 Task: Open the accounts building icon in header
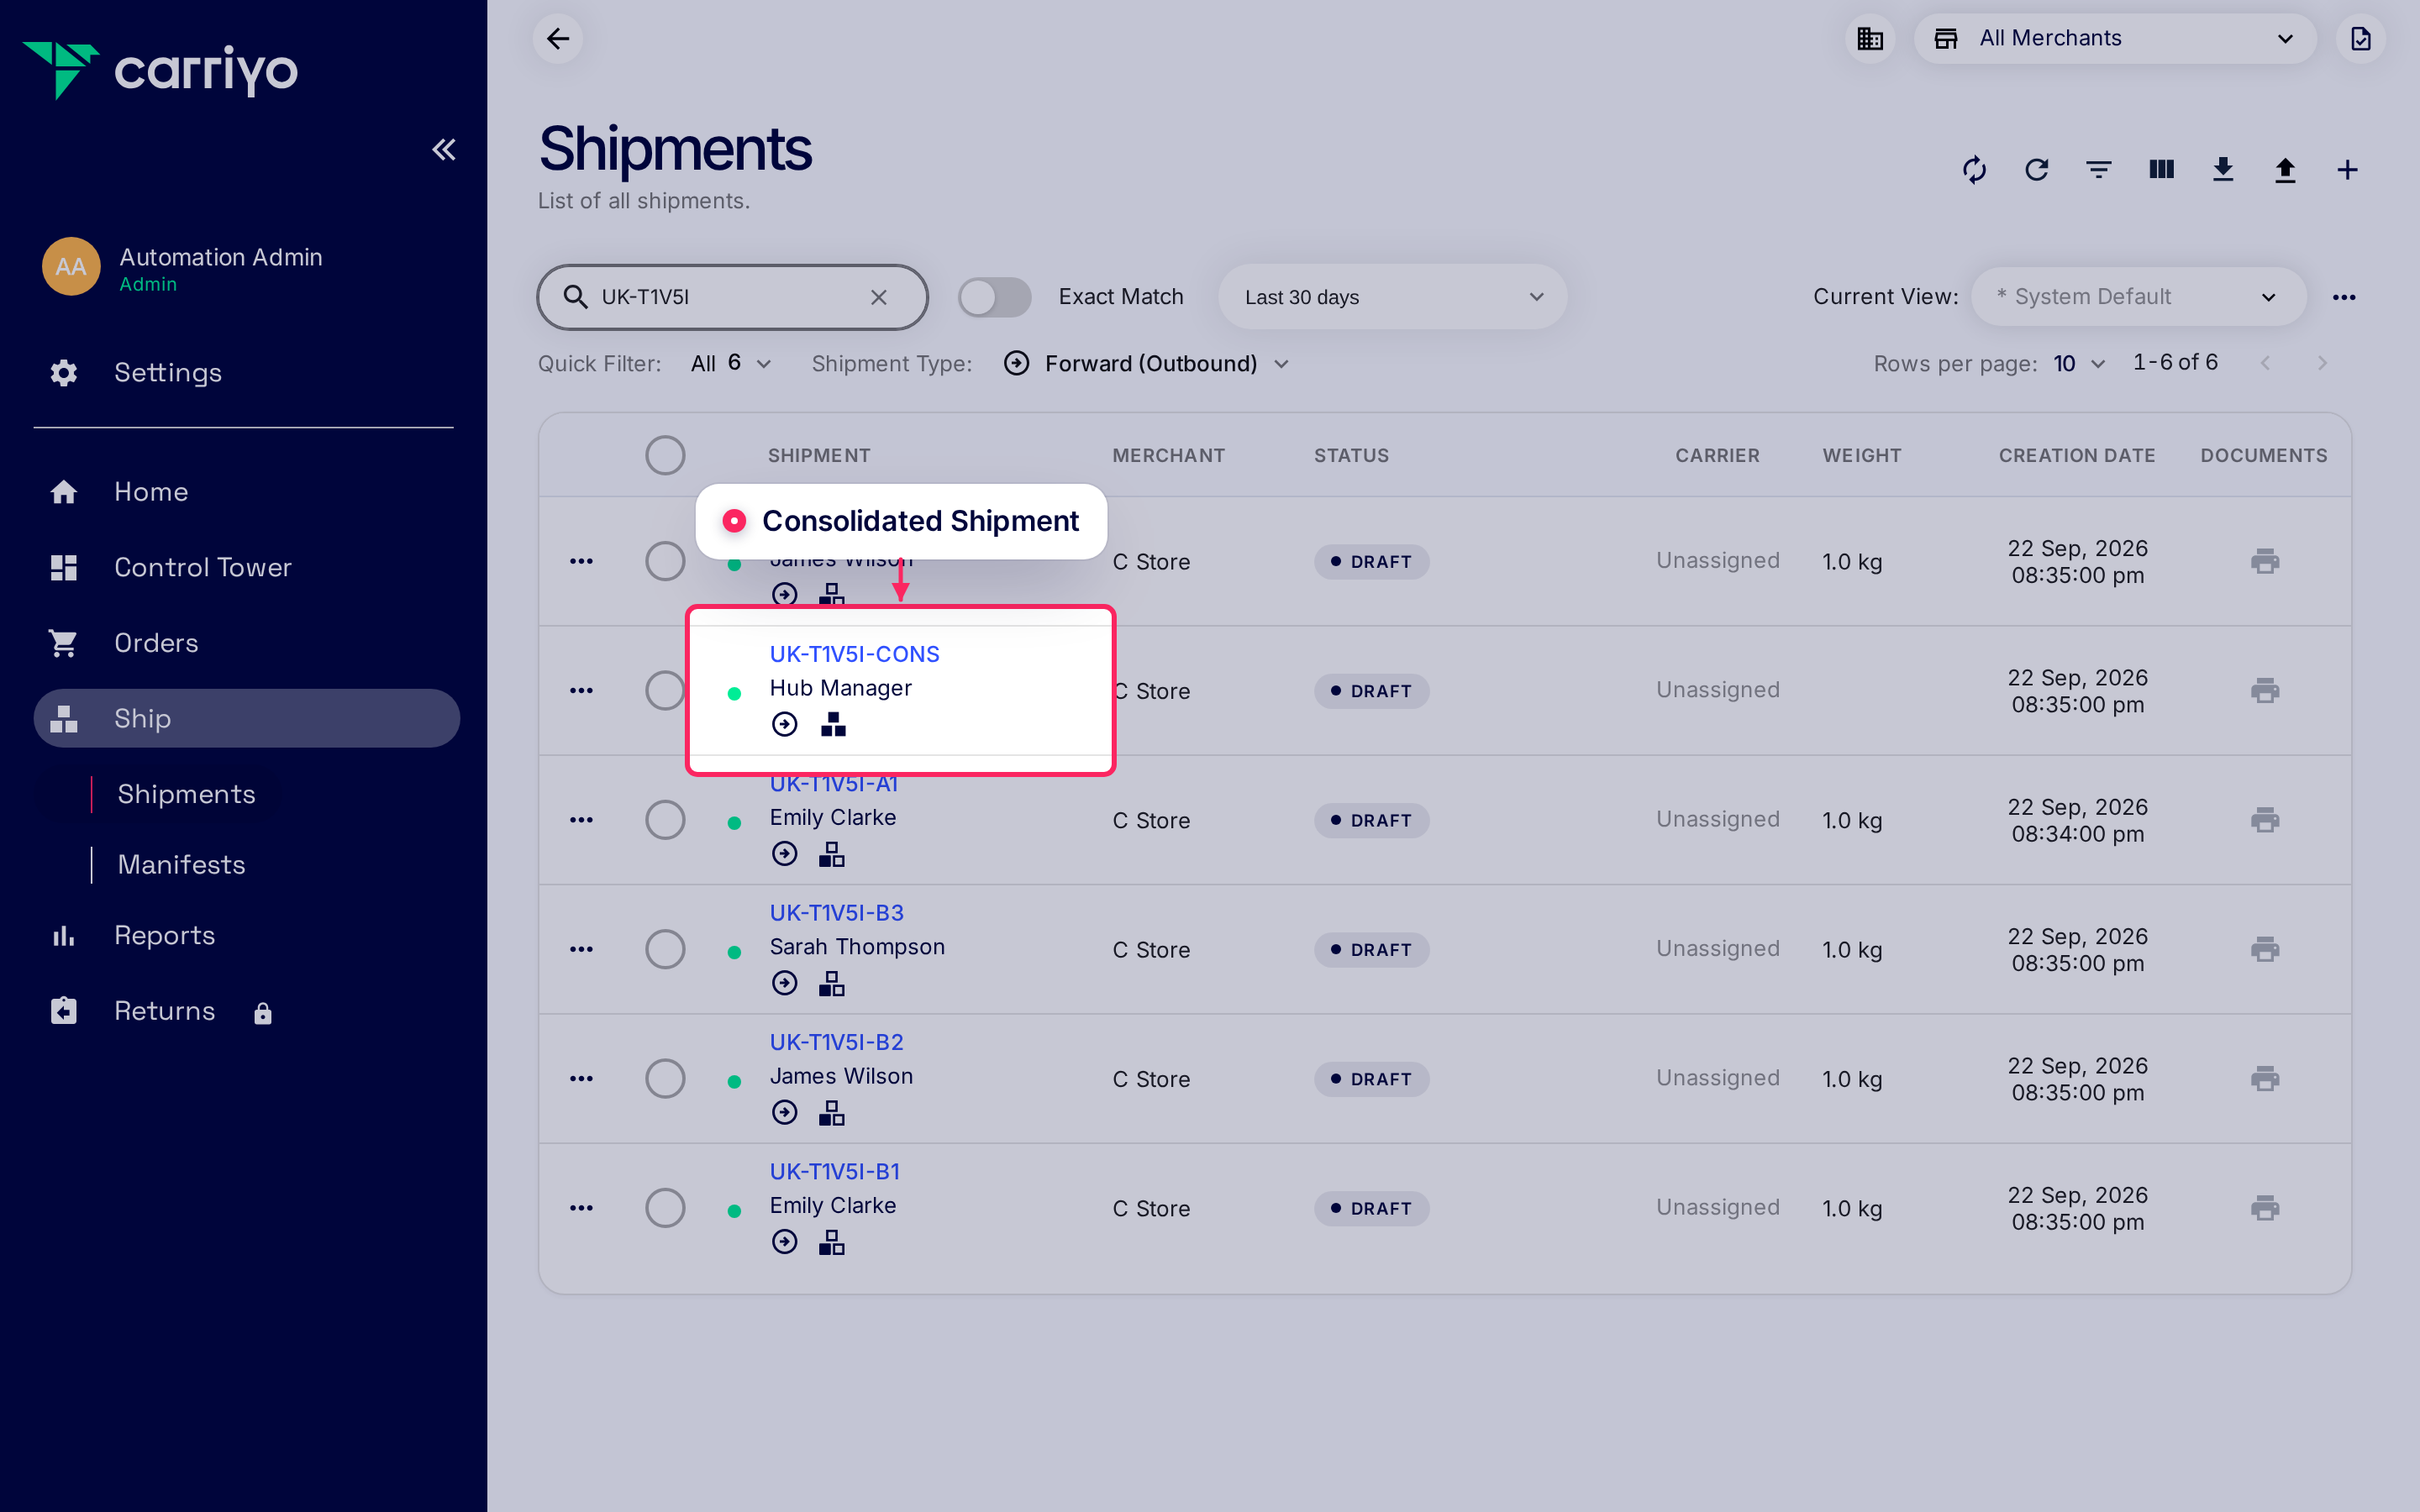[1870, 39]
